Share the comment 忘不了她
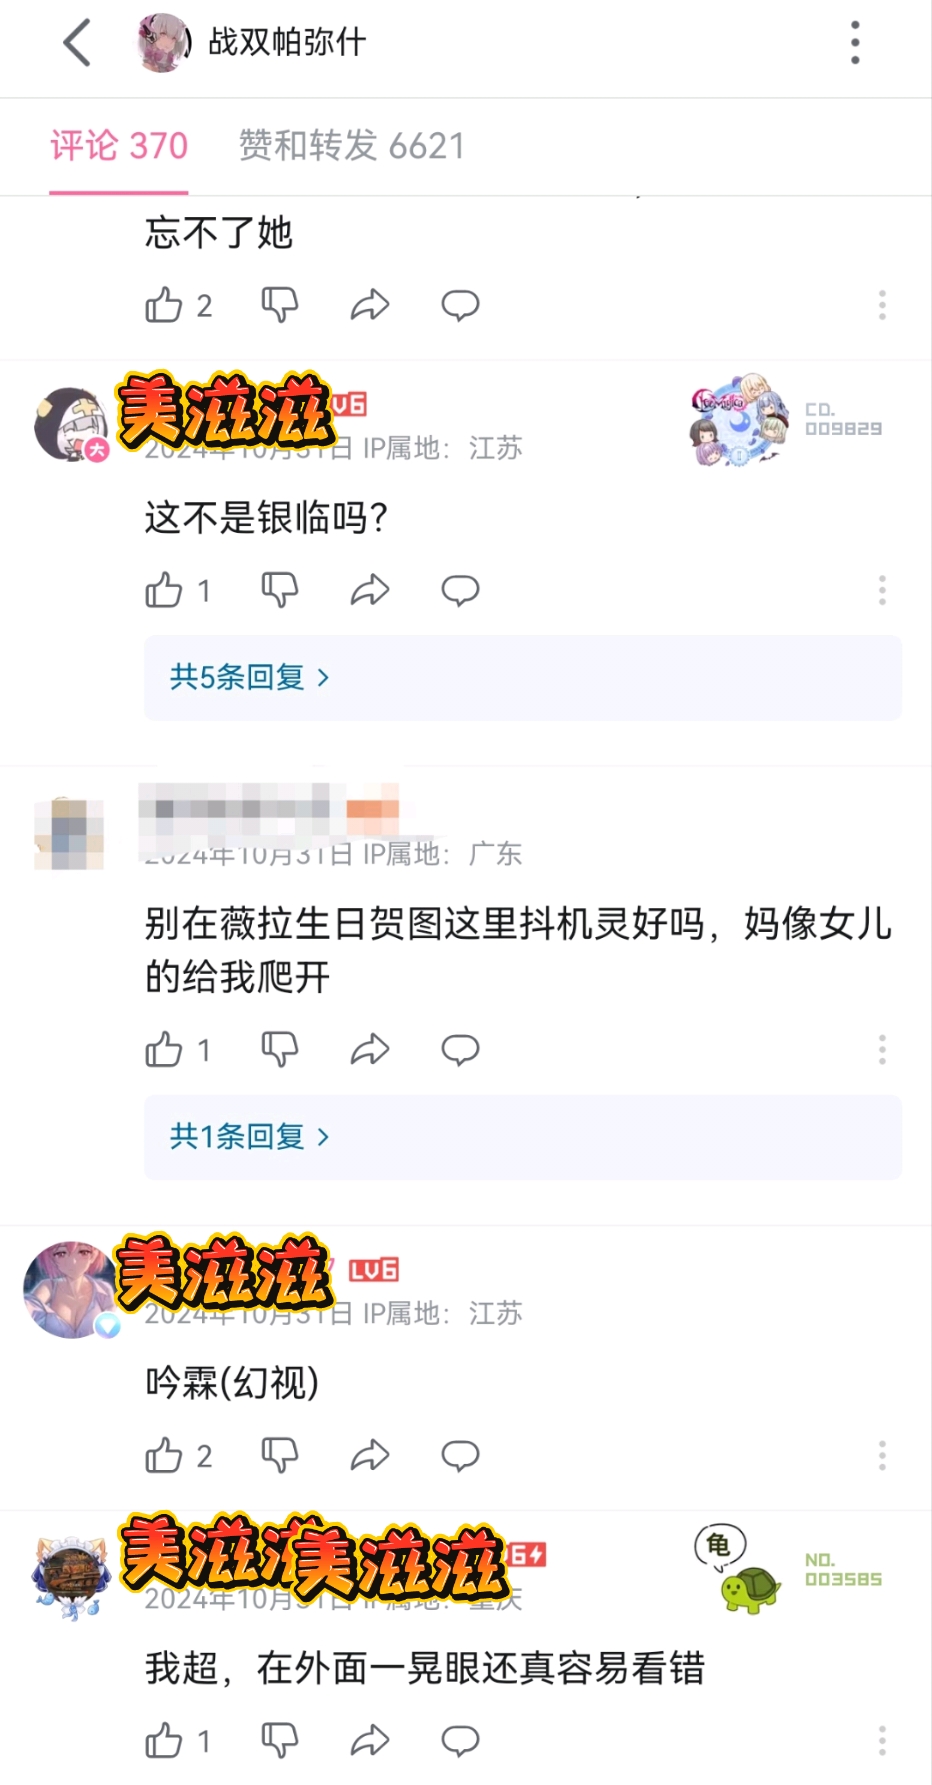 pyautogui.click(x=370, y=305)
